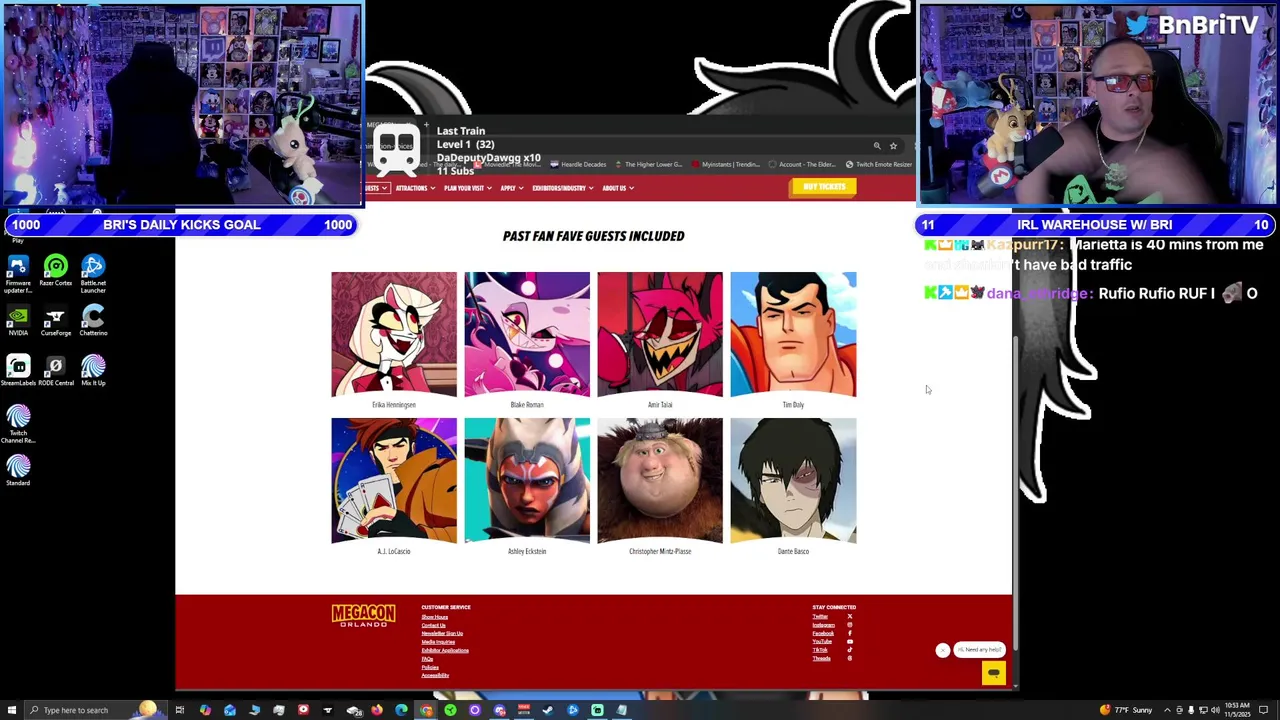Screen dimensions: 1280x720
Task: Open the Mix It Up desktop icon
Action: pos(93,370)
